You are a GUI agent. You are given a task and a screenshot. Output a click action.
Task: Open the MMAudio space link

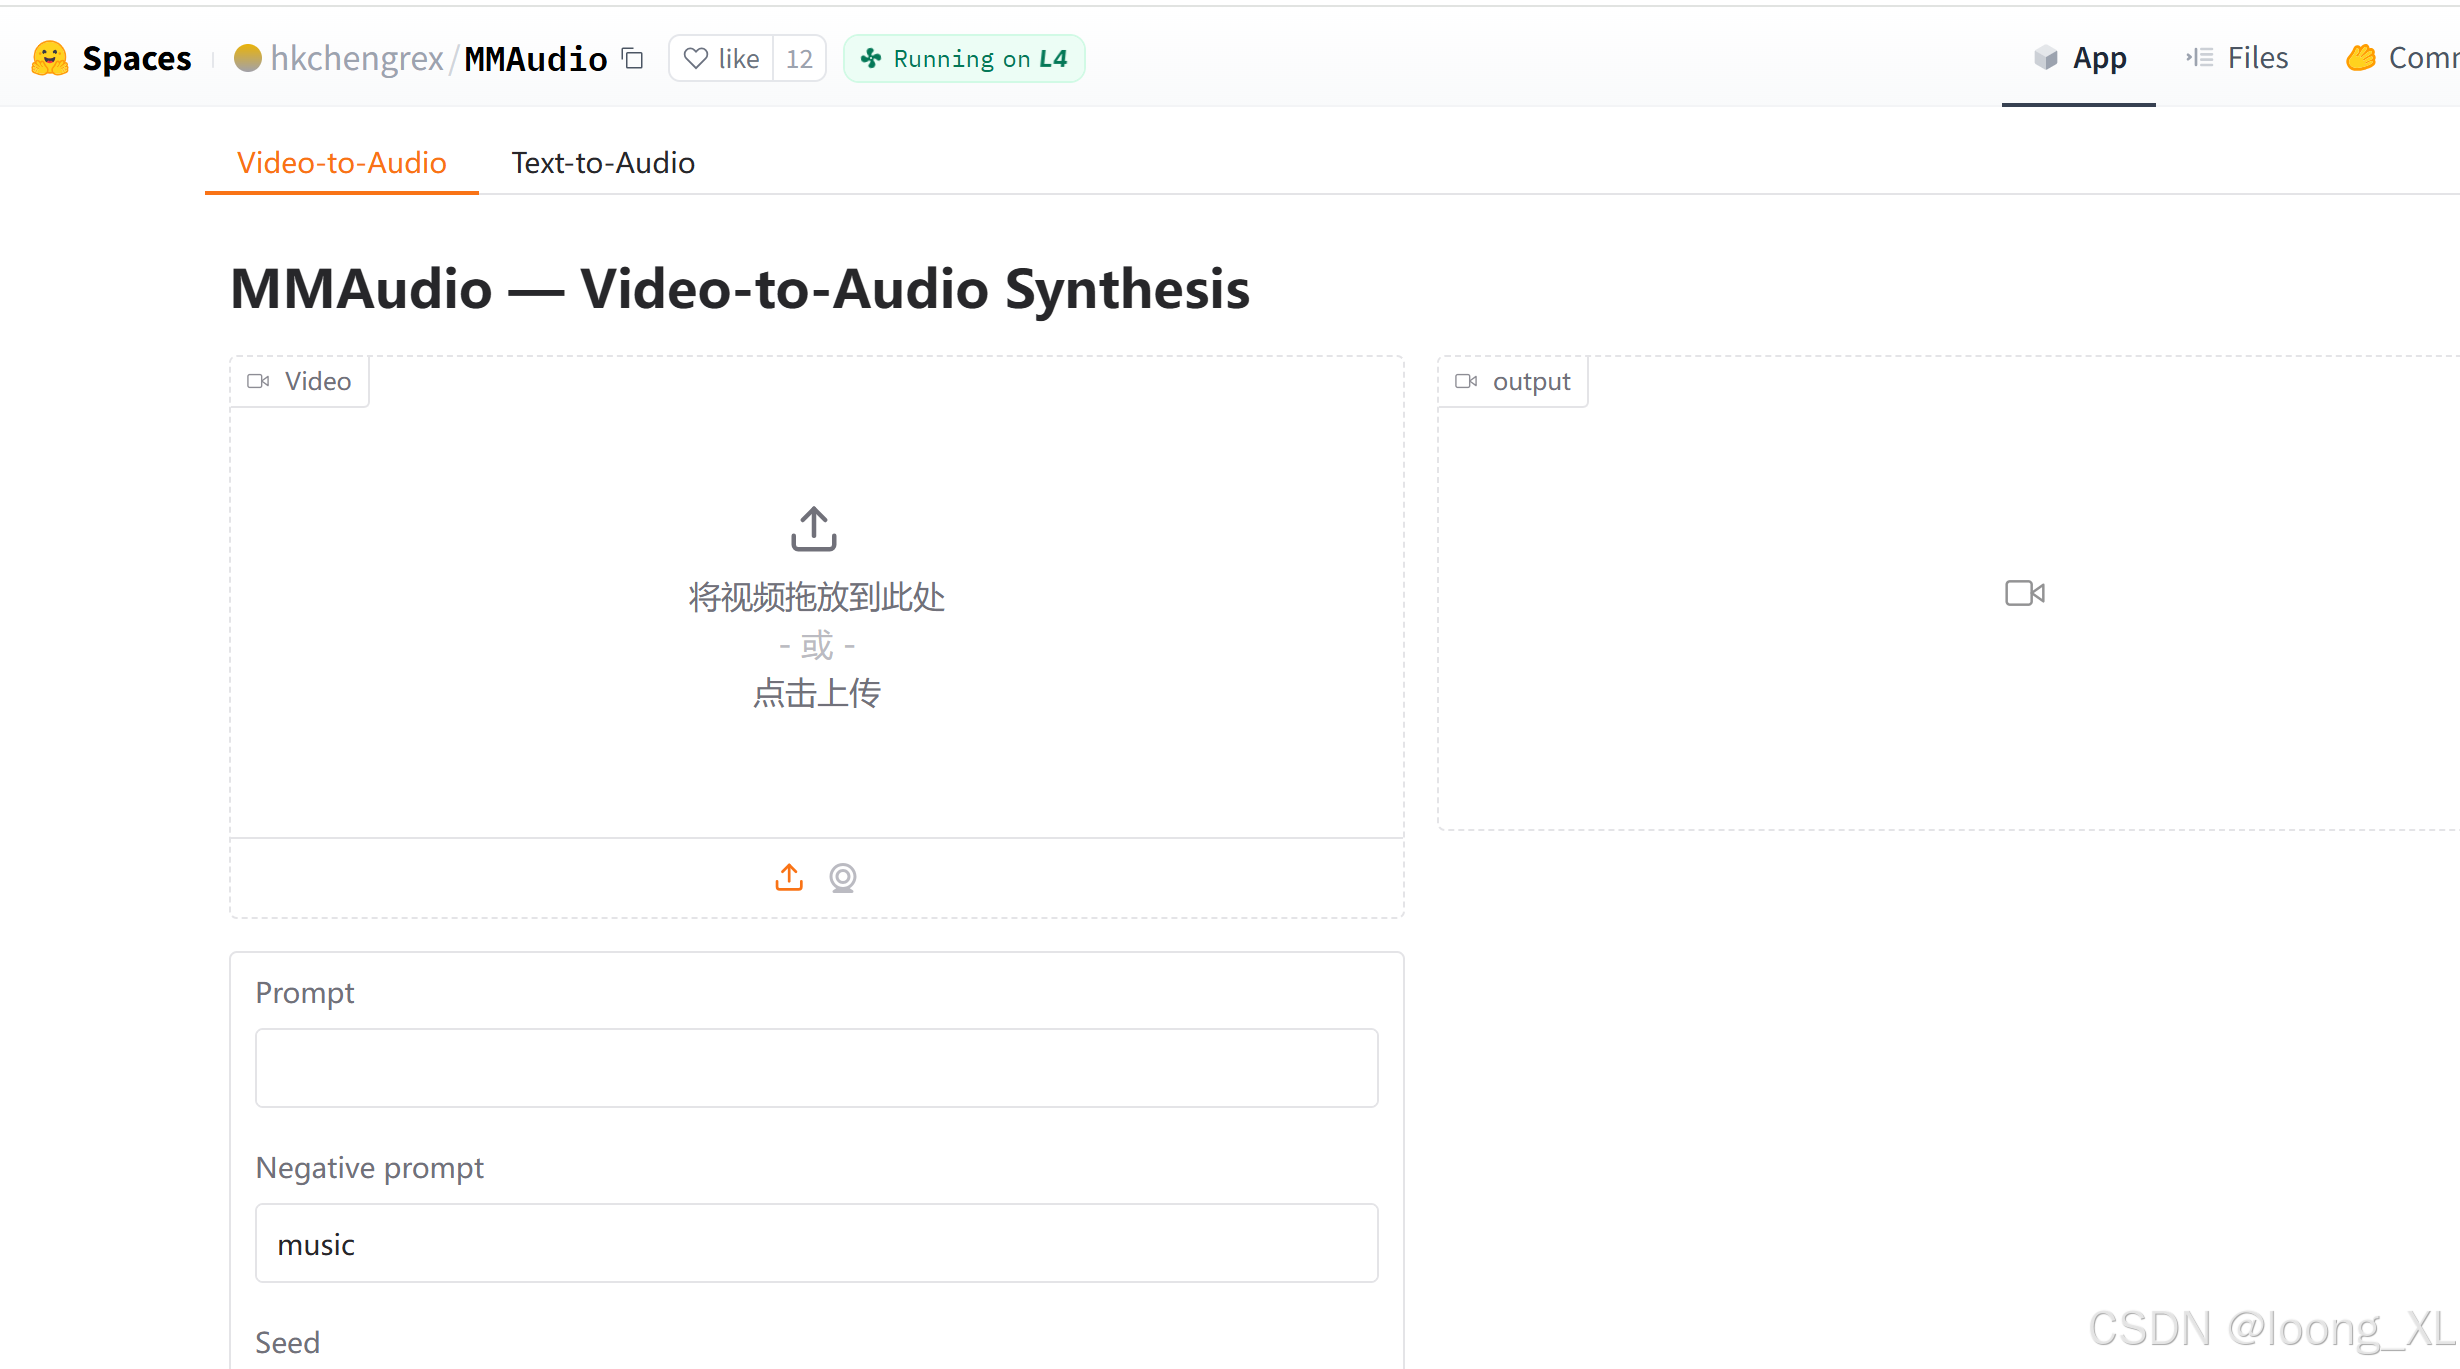[535, 58]
